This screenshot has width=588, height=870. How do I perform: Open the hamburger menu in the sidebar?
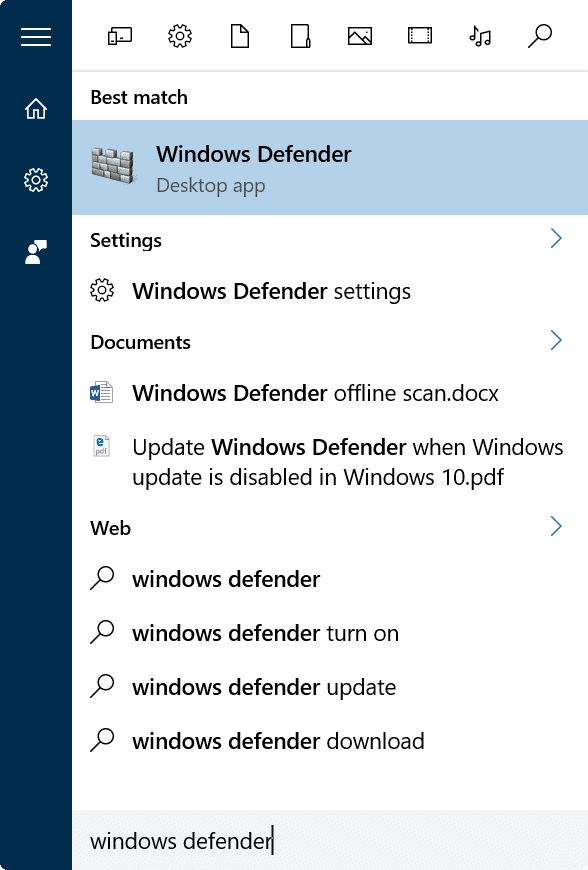coord(36,37)
